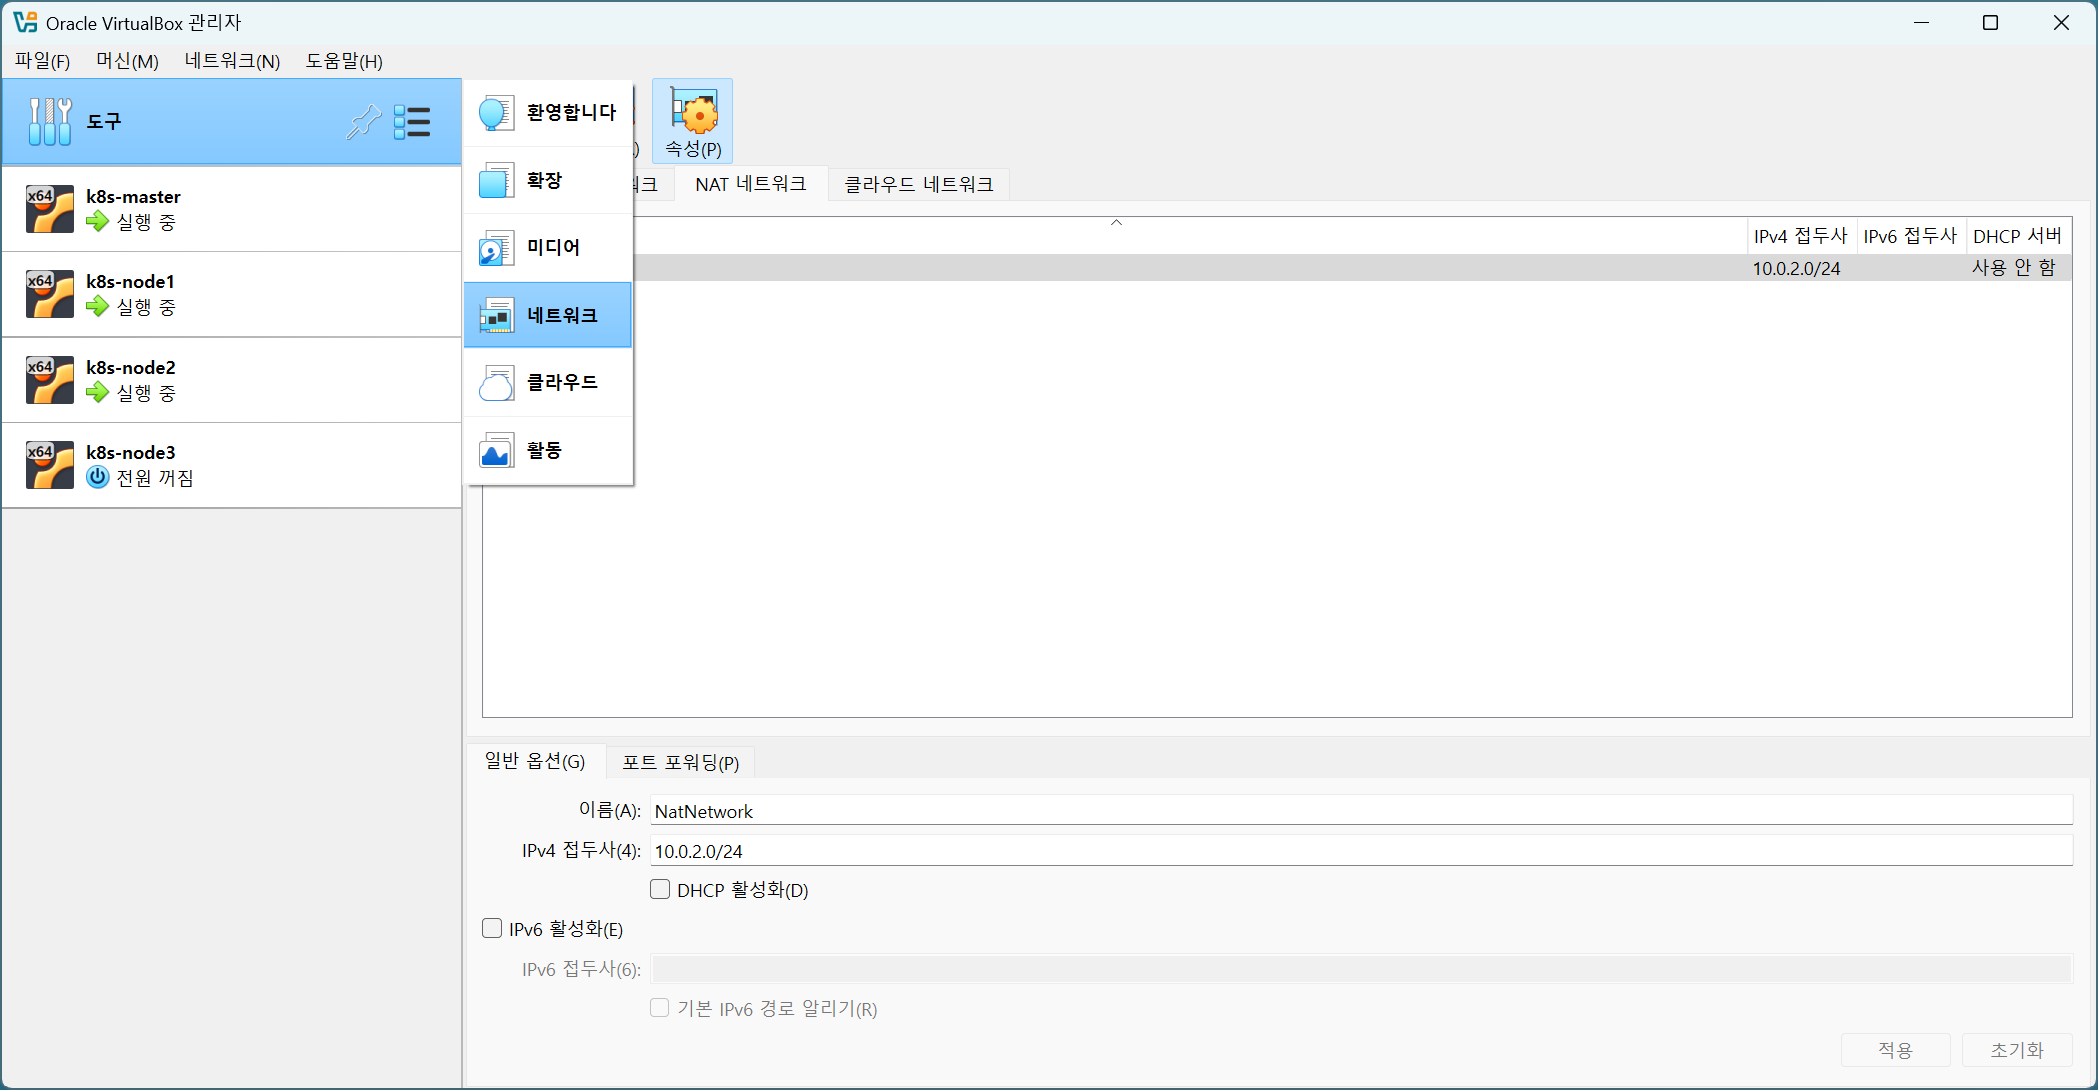
Task: Select k8s-node1 name in VM list
Action: click(x=130, y=281)
